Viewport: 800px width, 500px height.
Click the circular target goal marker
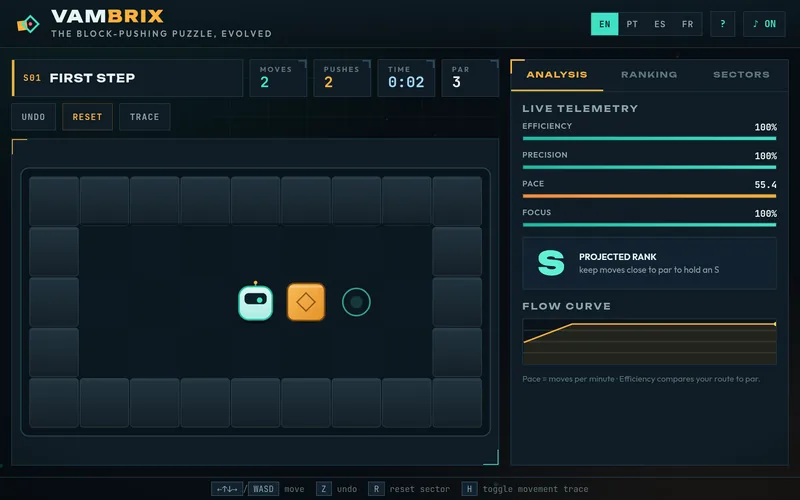pyautogui.click(x=356, y=302)
